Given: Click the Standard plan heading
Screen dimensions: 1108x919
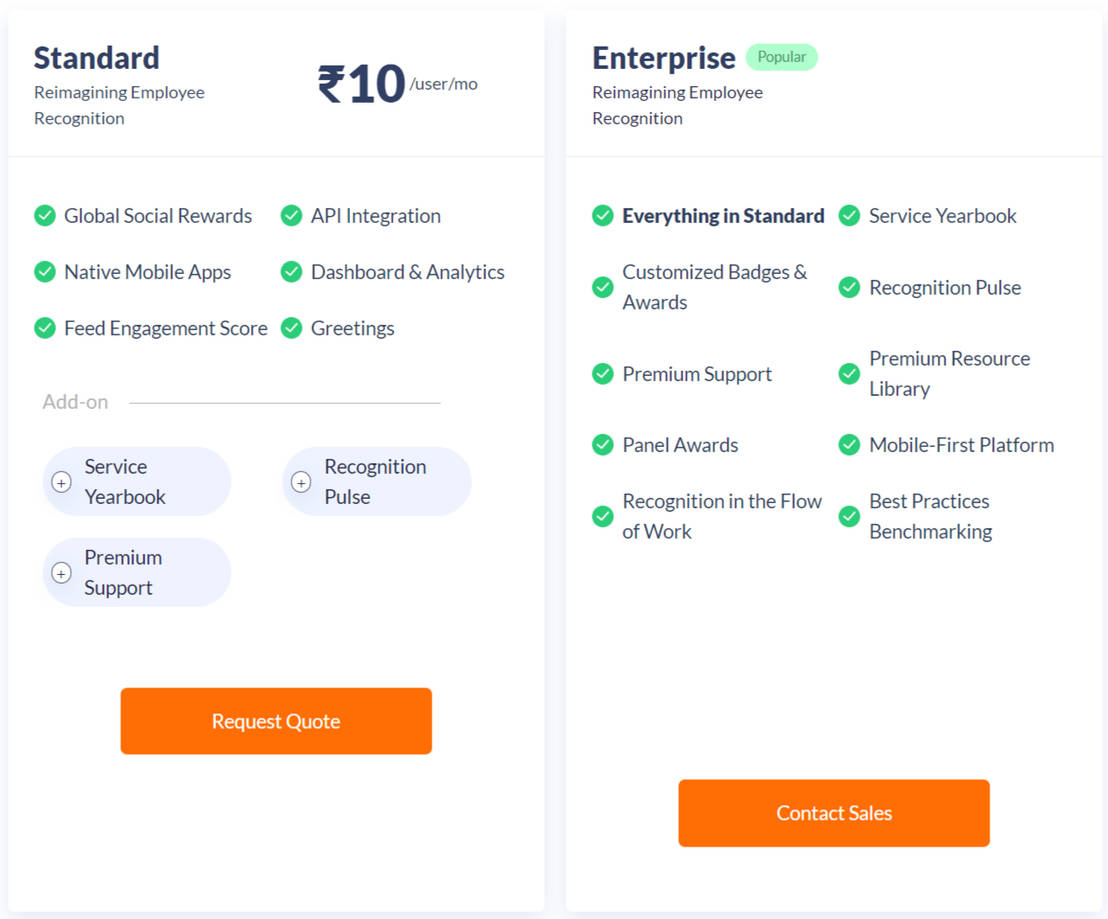Looking at the screenshot, I should pyautogui.click(x=97, y=58).
